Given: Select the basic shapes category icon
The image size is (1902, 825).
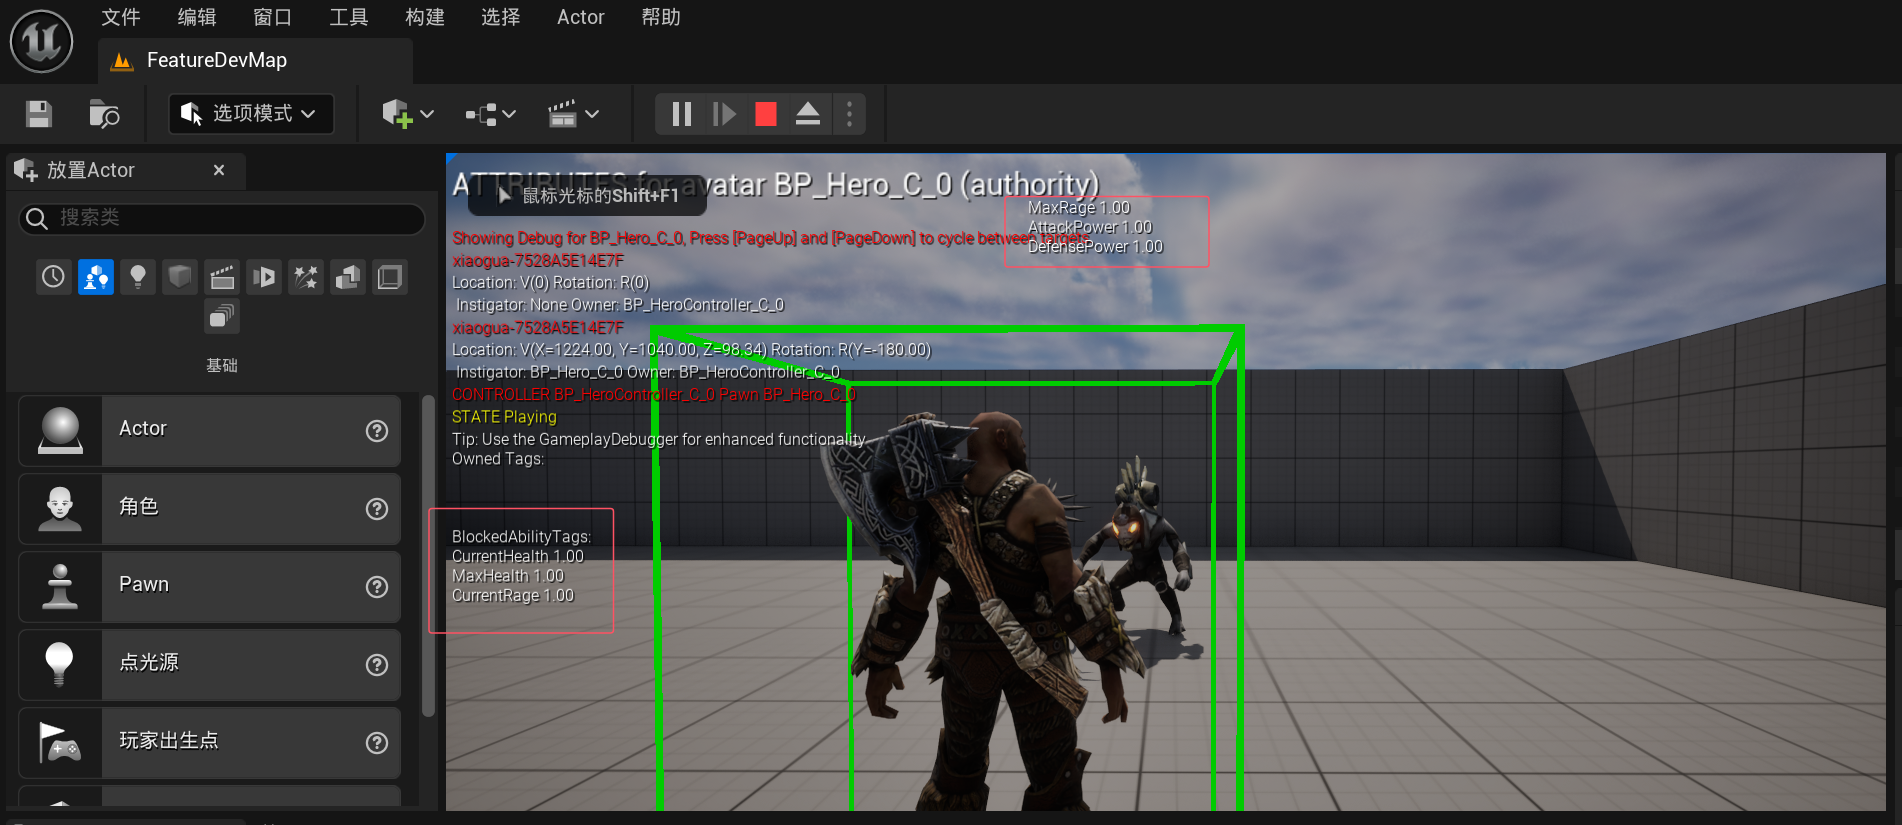Looking at the screenshot, I should click(x=96, y=276).
